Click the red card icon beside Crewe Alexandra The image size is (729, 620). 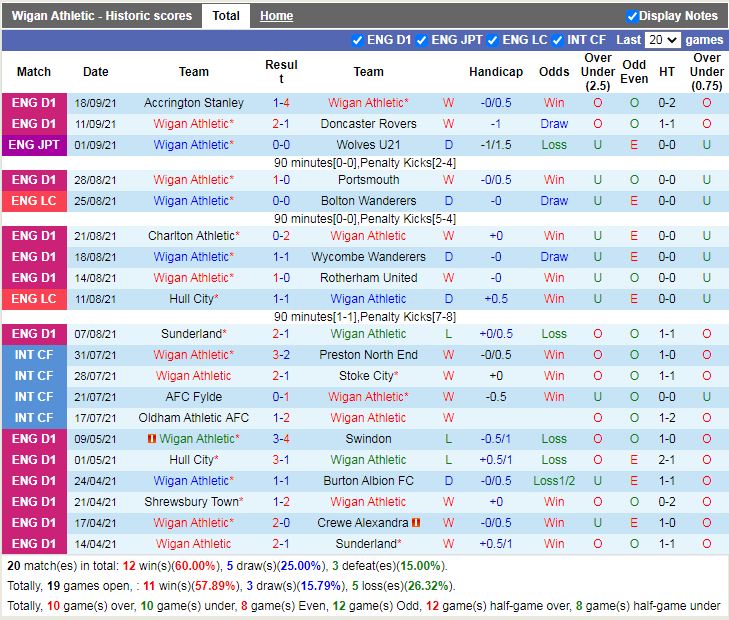[415, 523]
